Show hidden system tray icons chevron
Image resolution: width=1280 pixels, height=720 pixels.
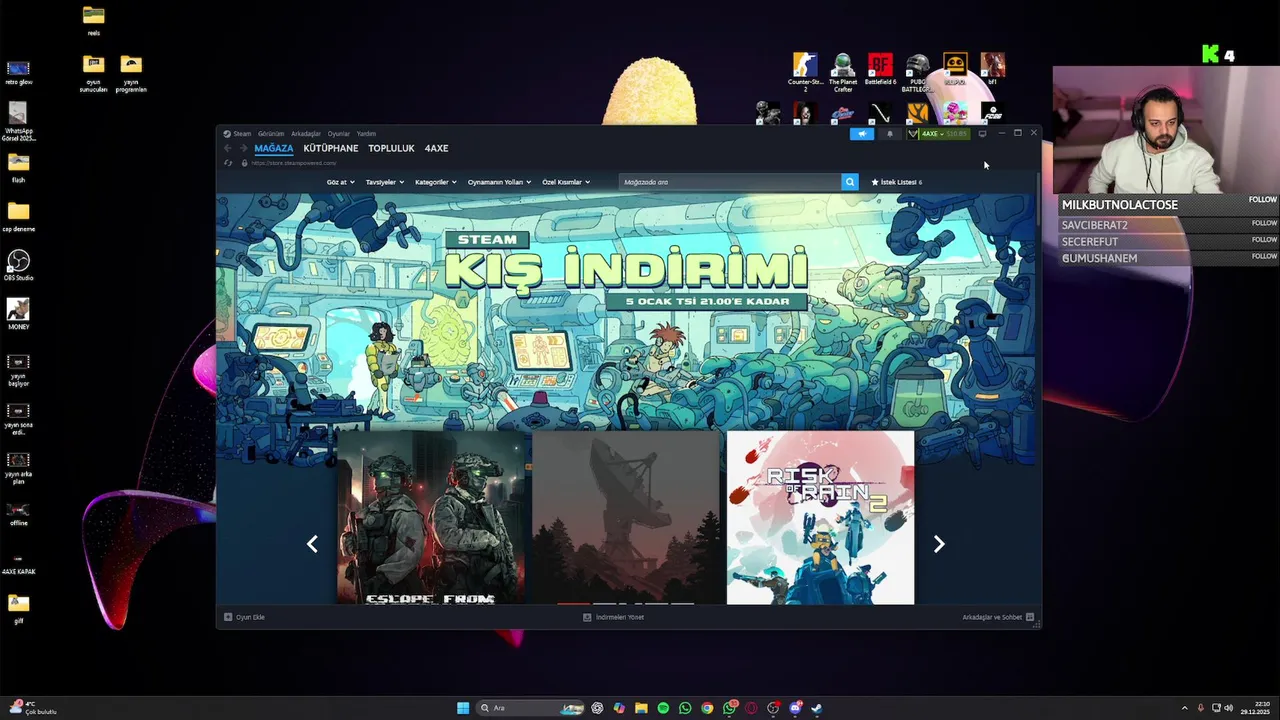tap(1185, 708)
